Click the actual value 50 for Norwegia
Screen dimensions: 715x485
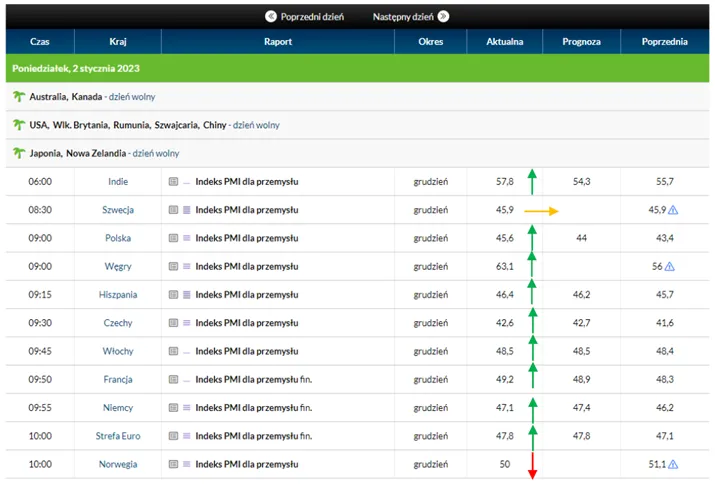coord(504,464)
